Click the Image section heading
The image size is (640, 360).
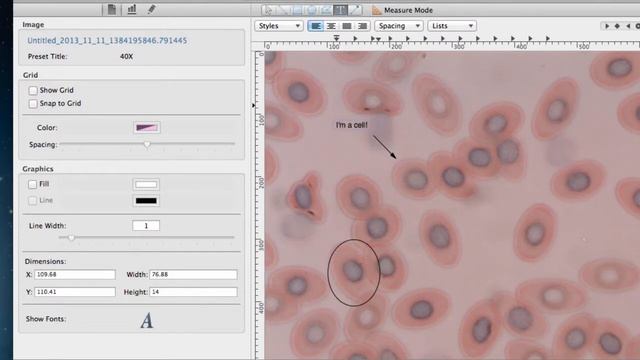point(33,25)
